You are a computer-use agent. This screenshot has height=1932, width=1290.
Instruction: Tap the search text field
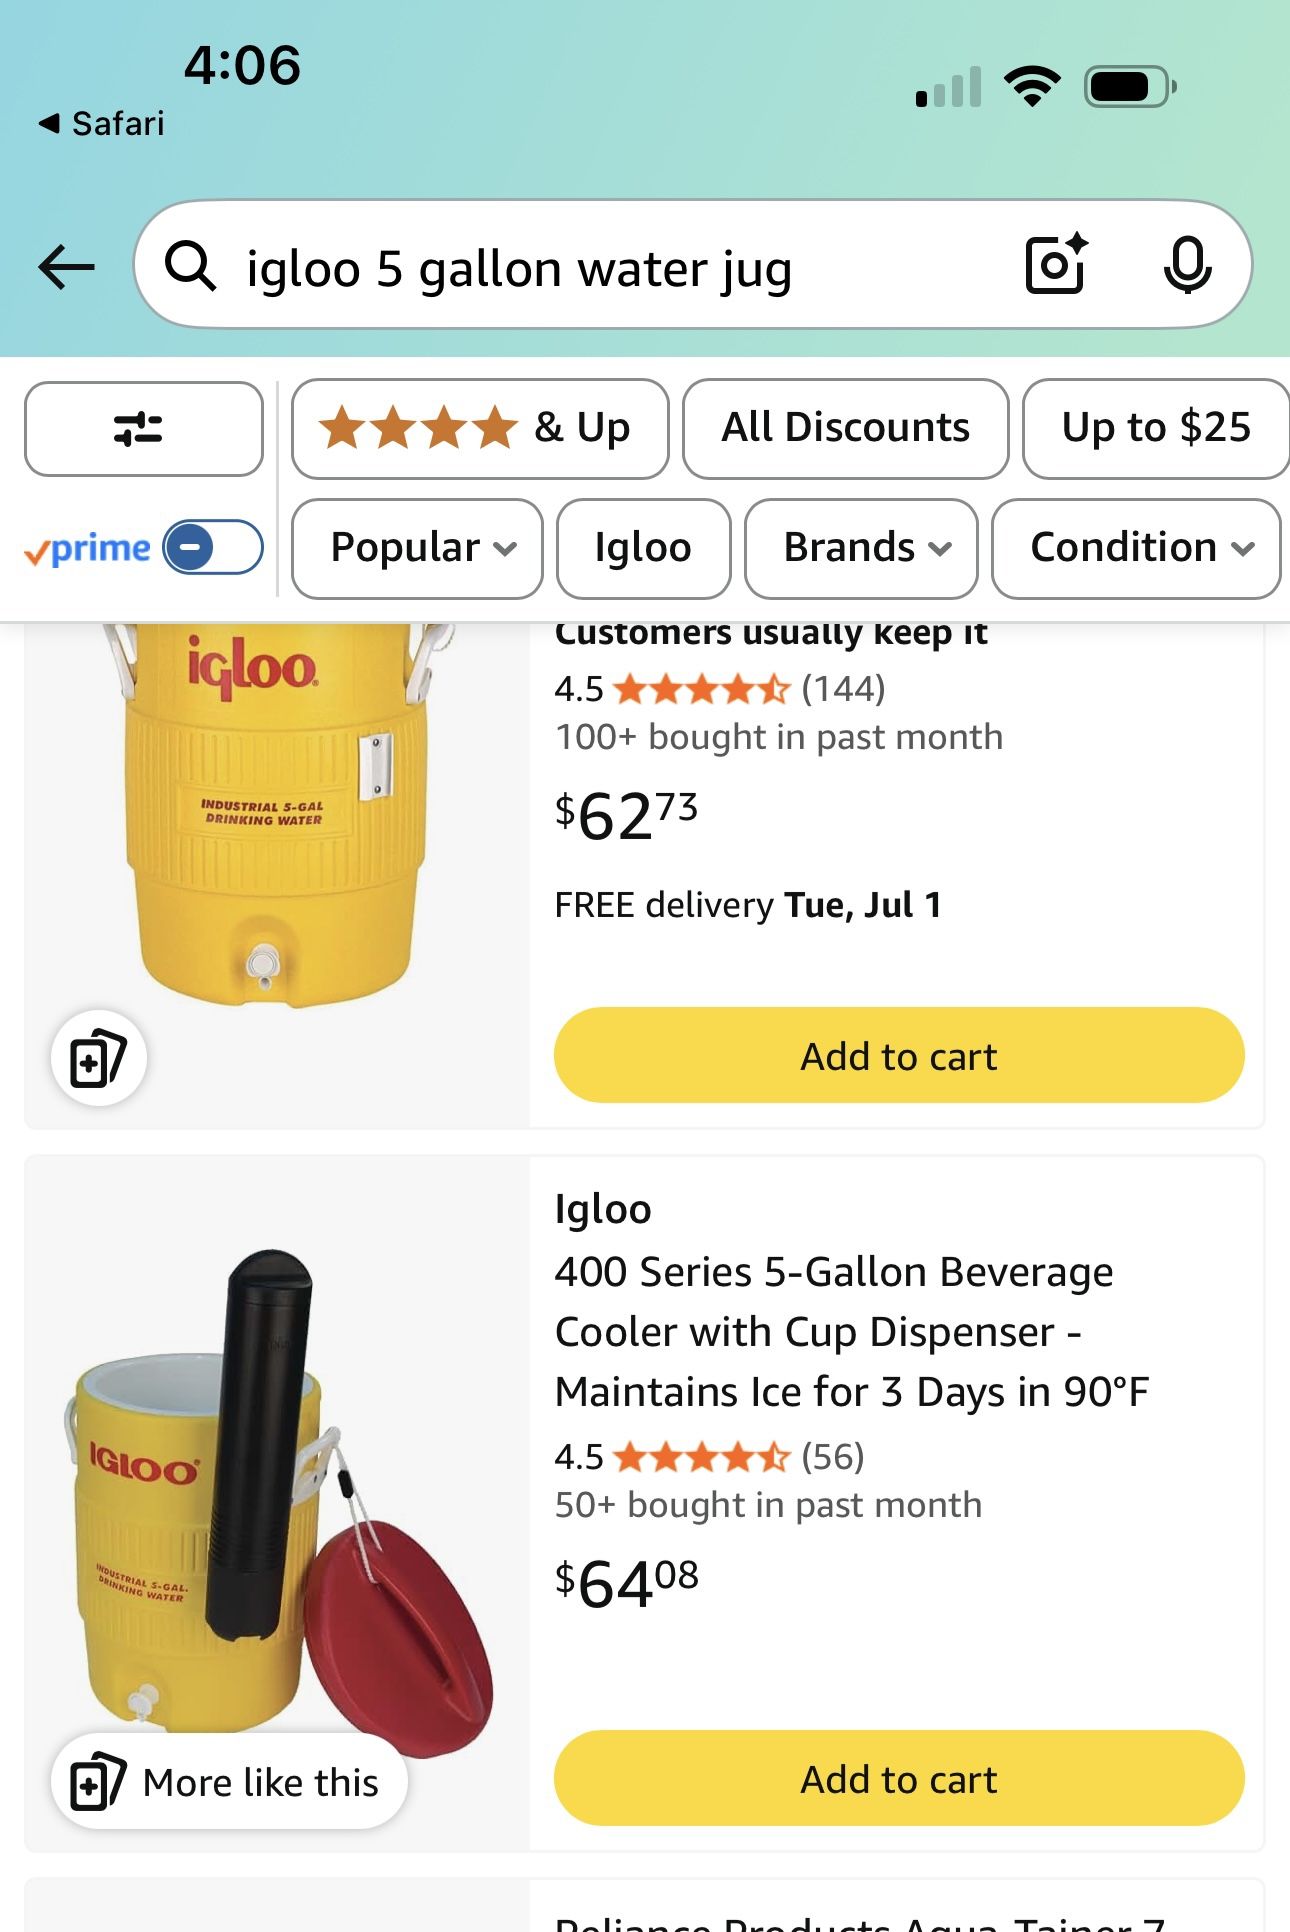(600, 269)
